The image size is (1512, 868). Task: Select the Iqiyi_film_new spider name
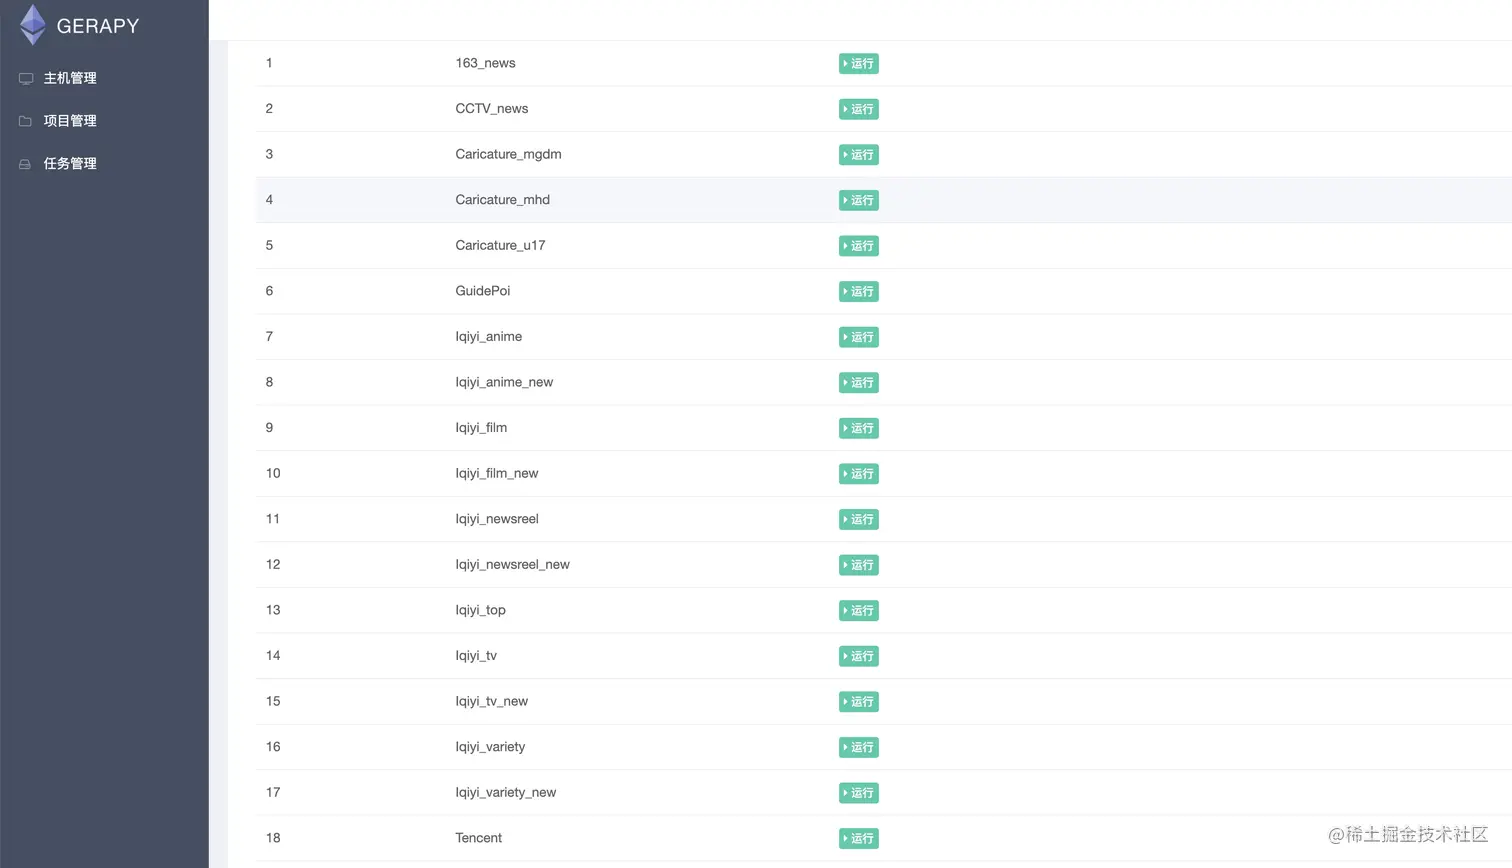click(x=497, y=473)
